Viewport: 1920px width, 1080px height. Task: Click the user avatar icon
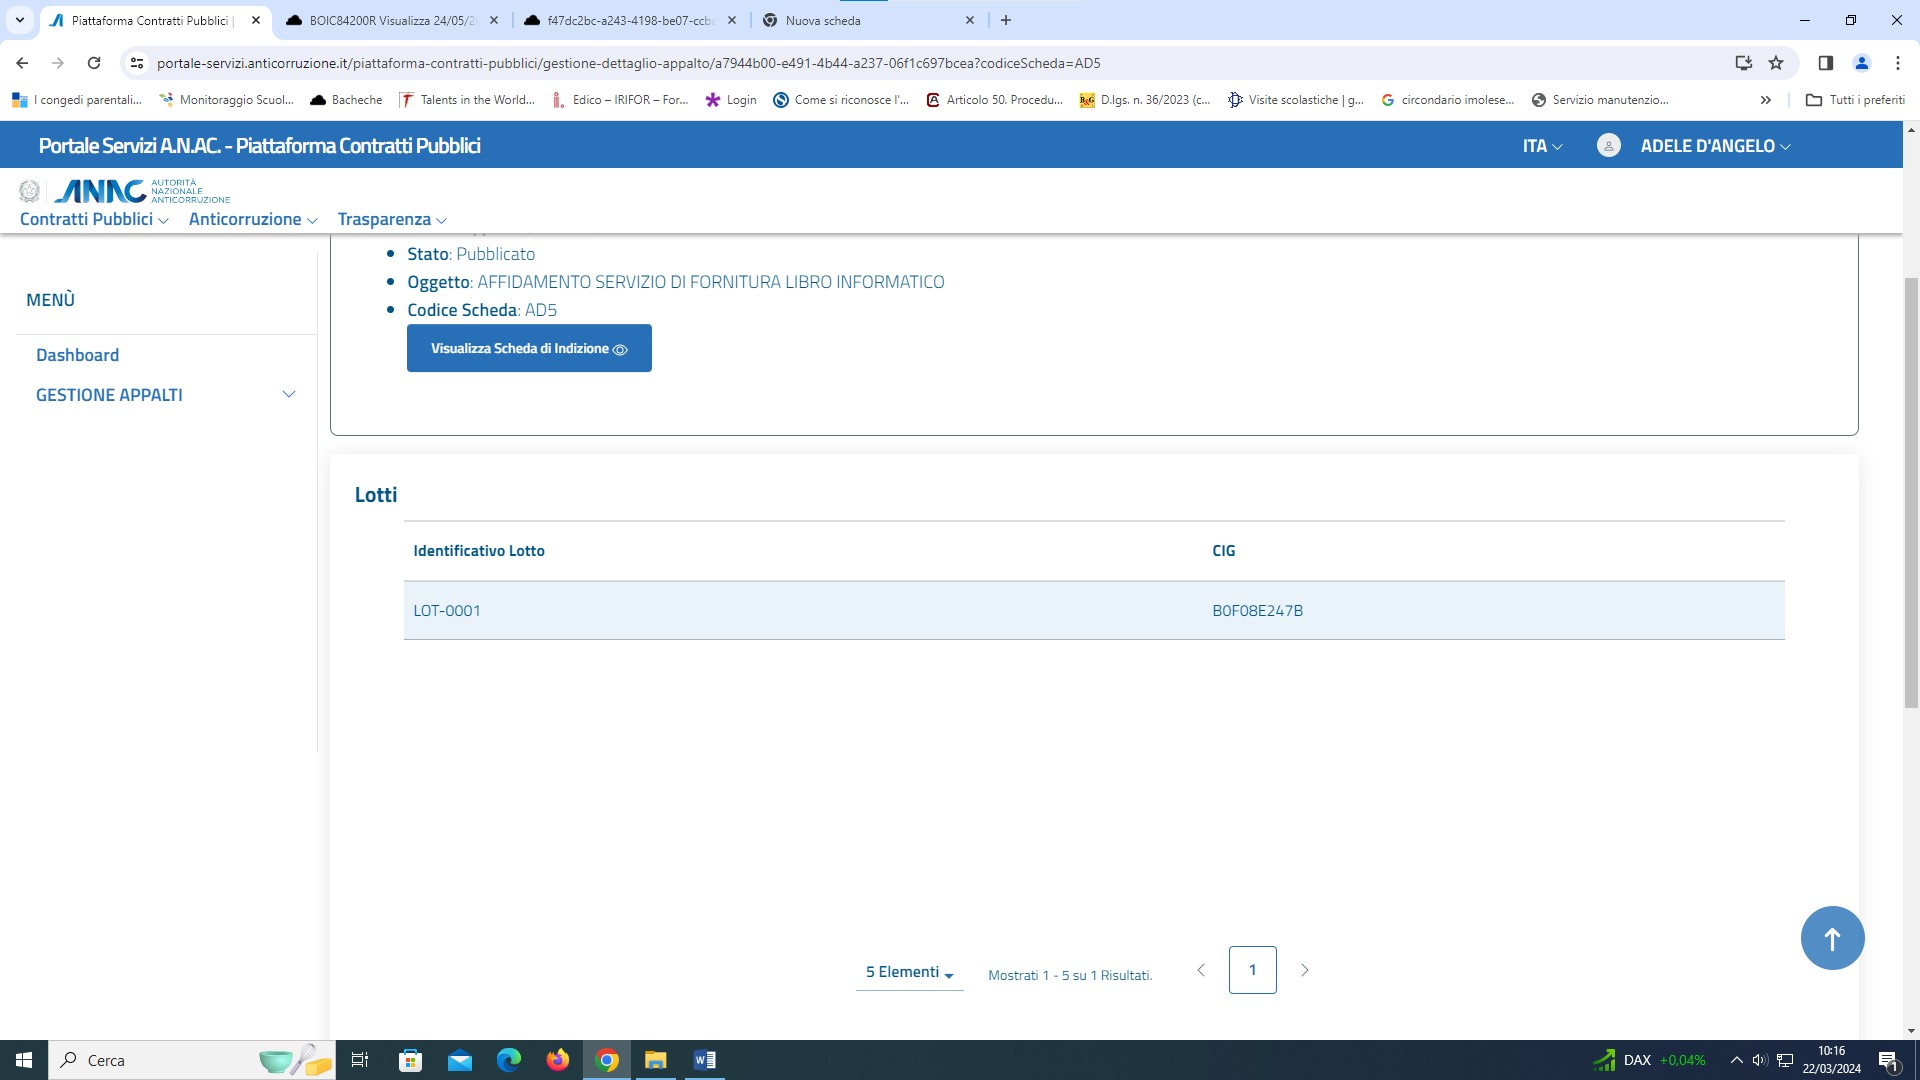(x=1608, y=146)
